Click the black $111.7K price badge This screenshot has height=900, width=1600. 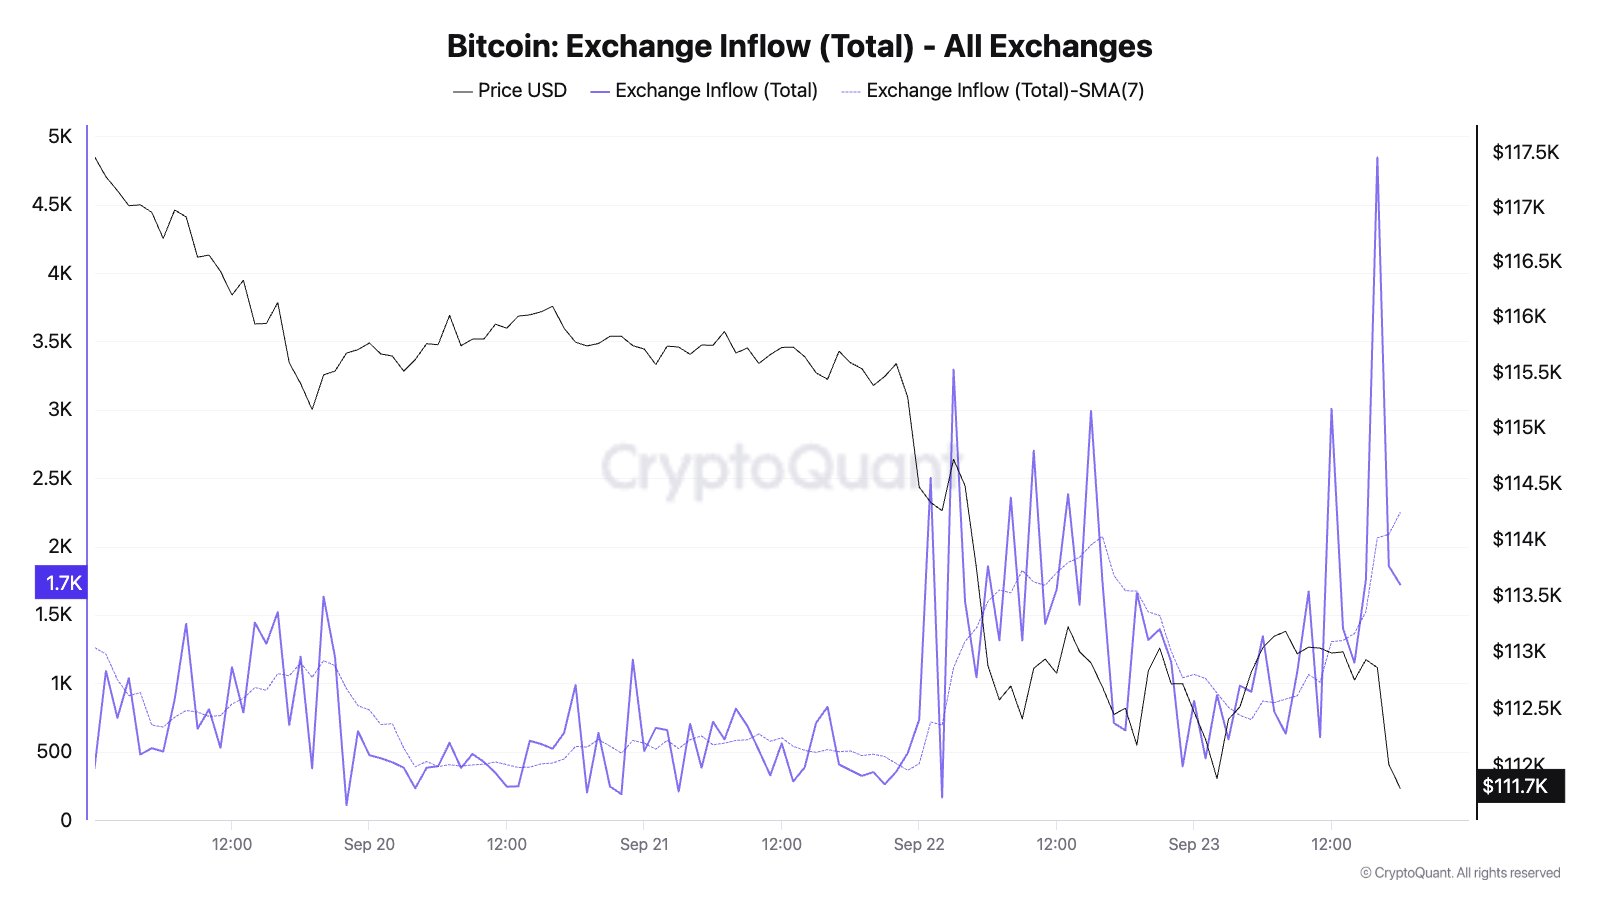(1519, 786)
